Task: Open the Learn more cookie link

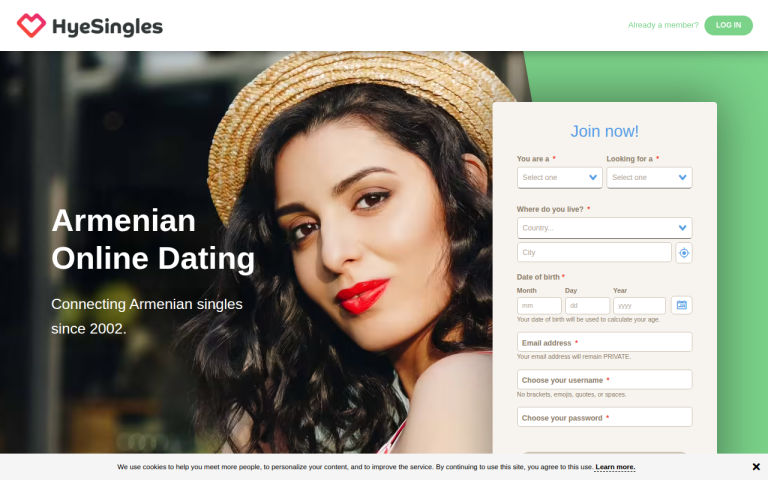Action: (615, 467)
